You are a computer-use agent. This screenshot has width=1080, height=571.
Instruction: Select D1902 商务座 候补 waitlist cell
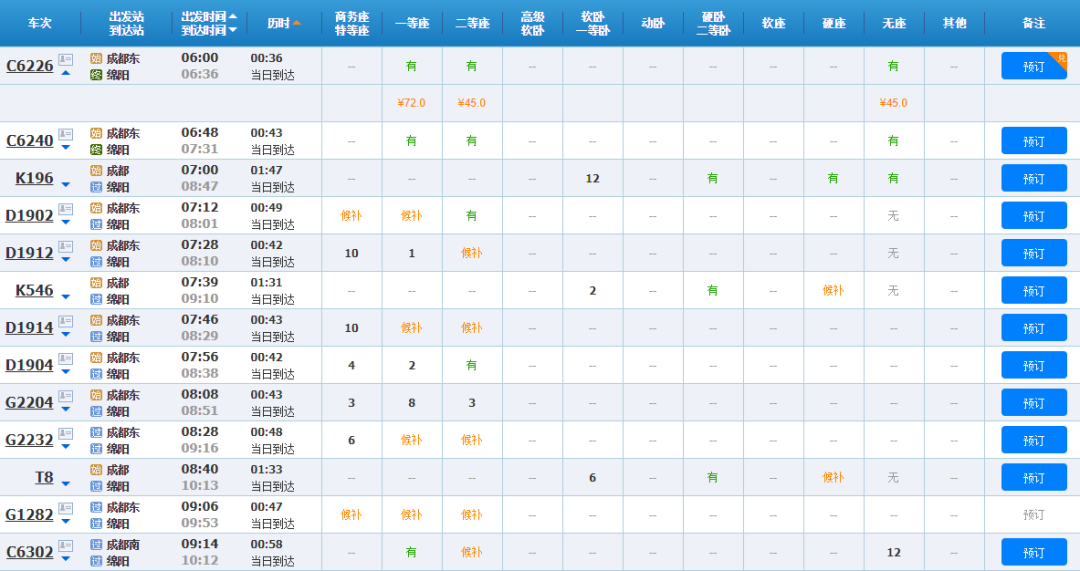click(351, 216)
